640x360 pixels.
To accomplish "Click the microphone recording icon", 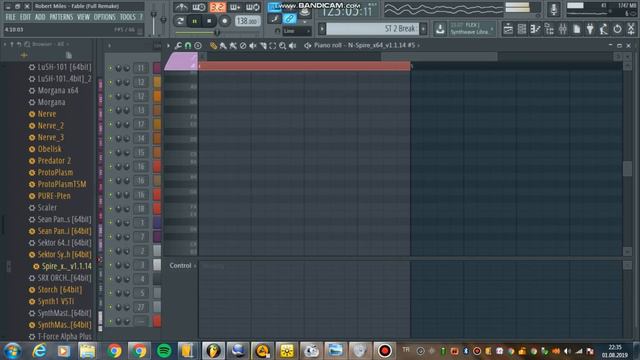I will [x=554, y=9].
